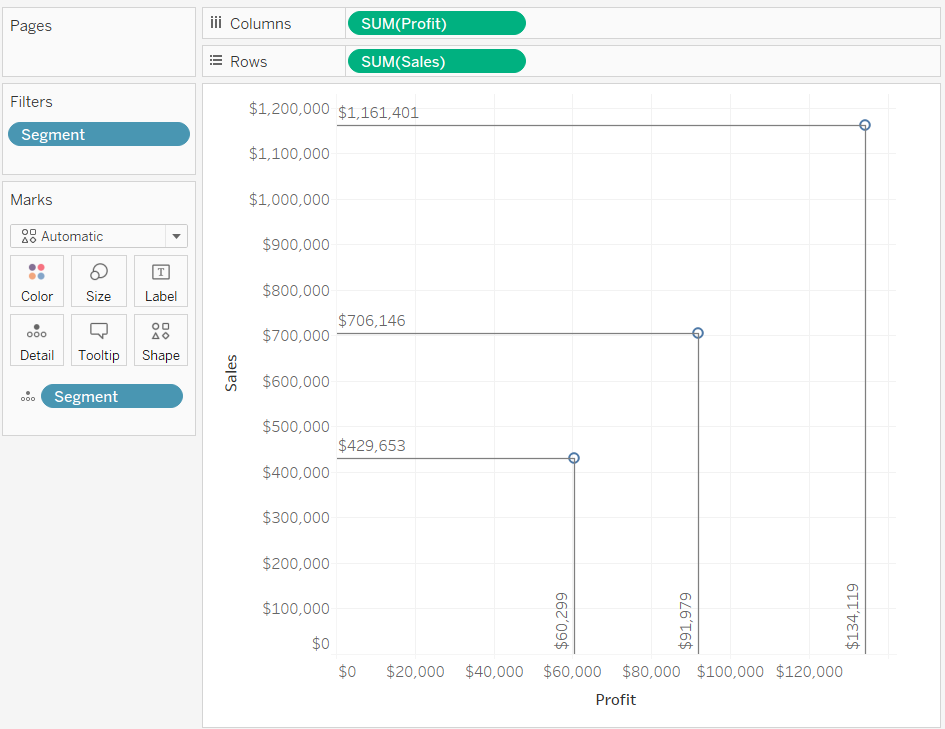Select the data point at $429,653 sales

(x=574, y=458)
